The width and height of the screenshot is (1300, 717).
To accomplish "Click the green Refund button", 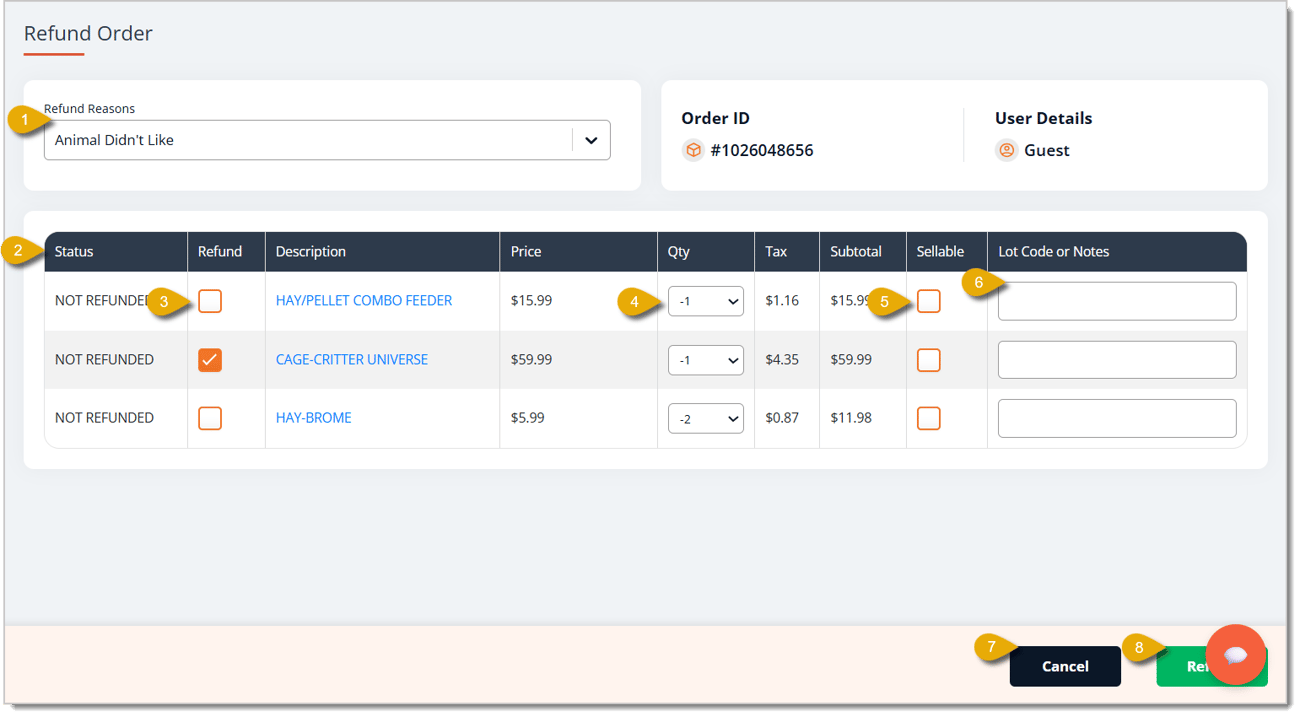I will [x=1182, y=666].
